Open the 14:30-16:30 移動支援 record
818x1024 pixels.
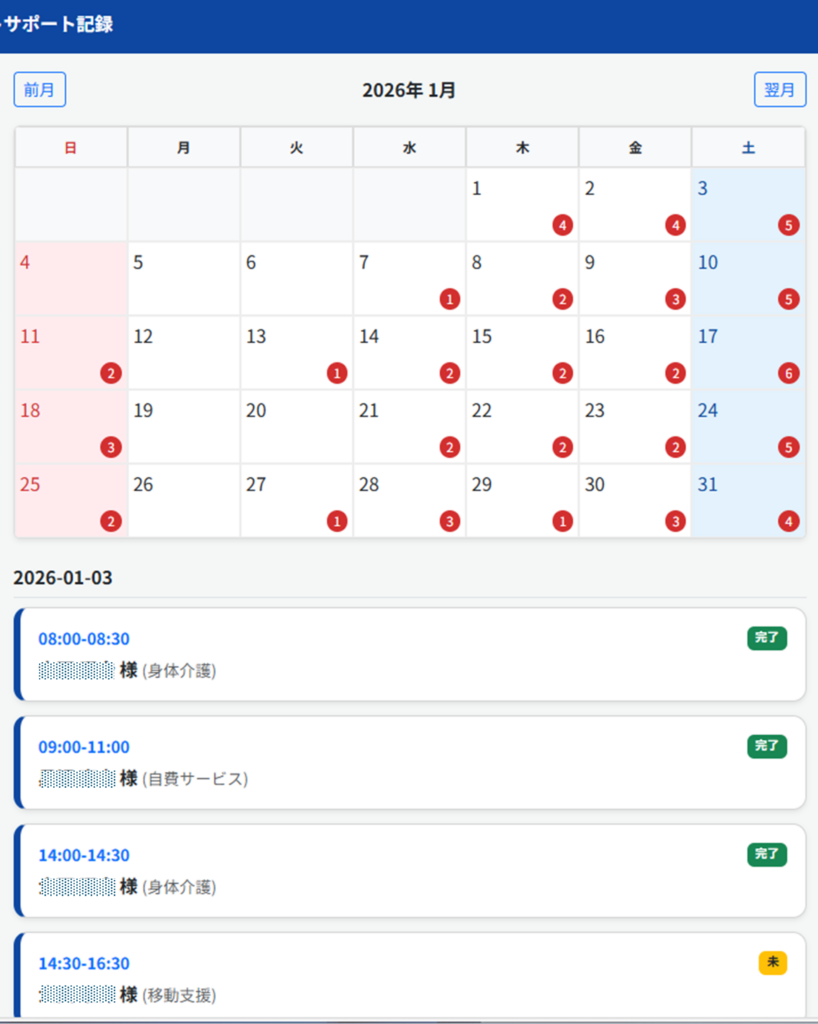click(400, 978)
